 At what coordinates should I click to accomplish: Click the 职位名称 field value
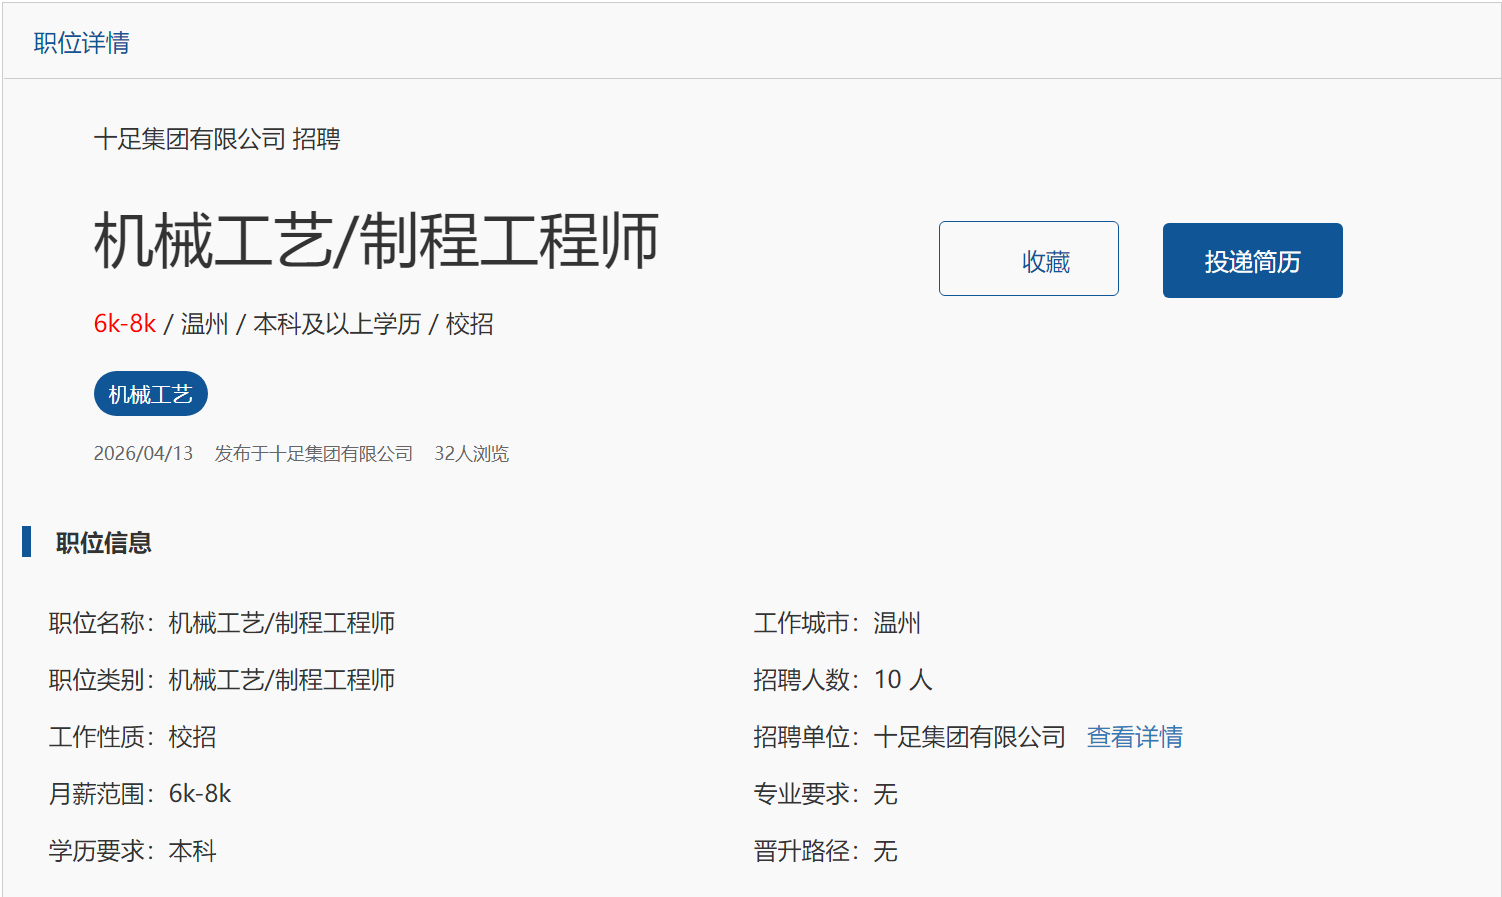(281, 623)
